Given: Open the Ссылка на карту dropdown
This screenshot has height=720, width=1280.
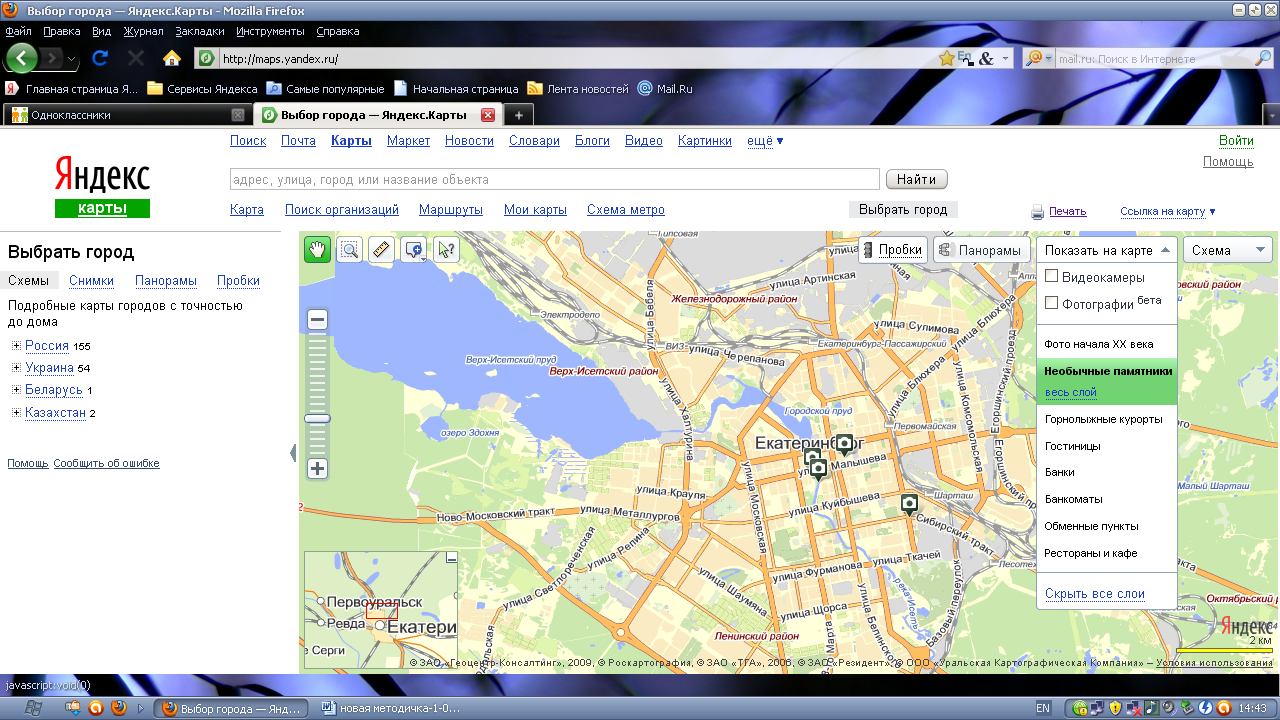Looking at the screenshot, I should pos(1168,211).
